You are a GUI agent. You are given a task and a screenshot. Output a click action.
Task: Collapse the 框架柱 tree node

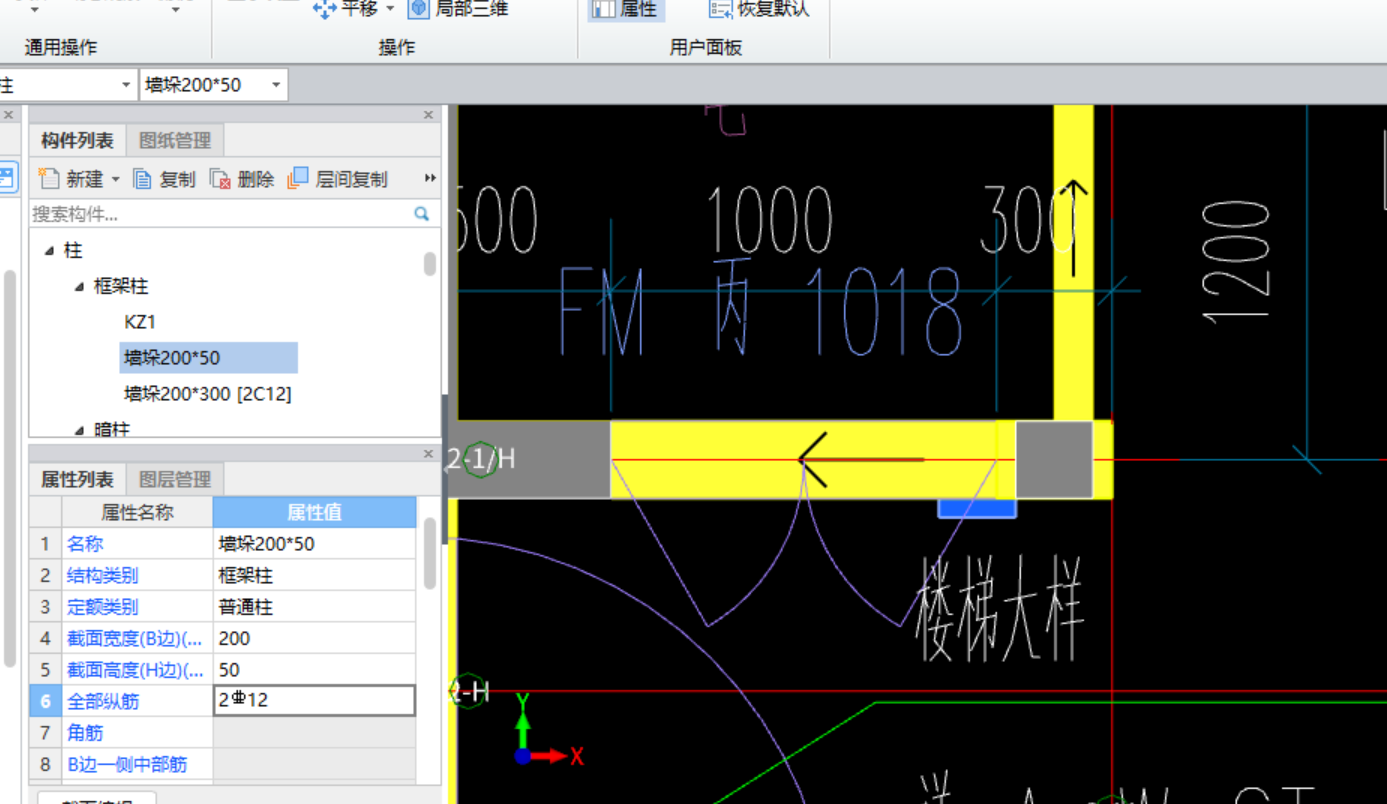[79, 287]
